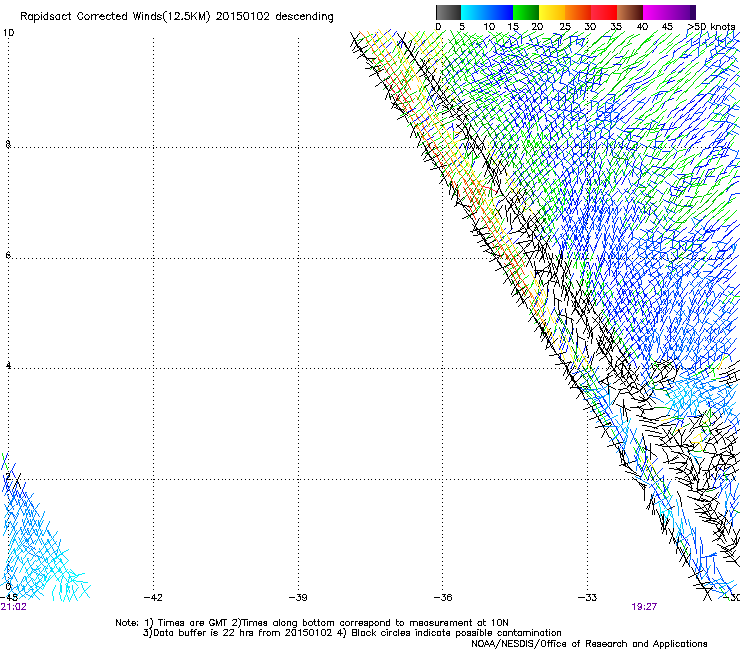Click the latitude label '6' on the axis
The width and height of the screenshot is (740, 650).
(8, 255)
